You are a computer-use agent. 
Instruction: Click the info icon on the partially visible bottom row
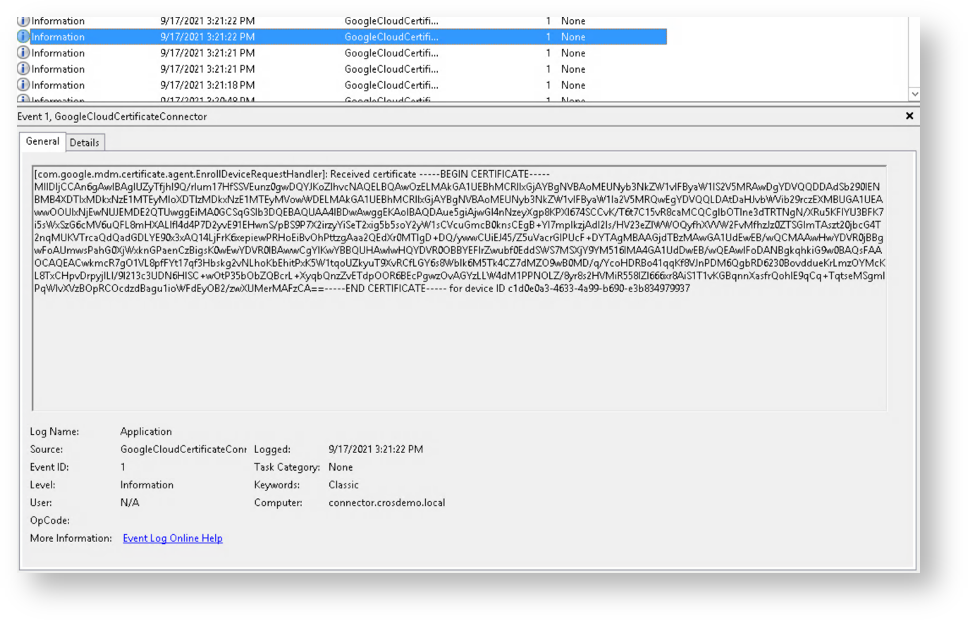pos(24,100)
